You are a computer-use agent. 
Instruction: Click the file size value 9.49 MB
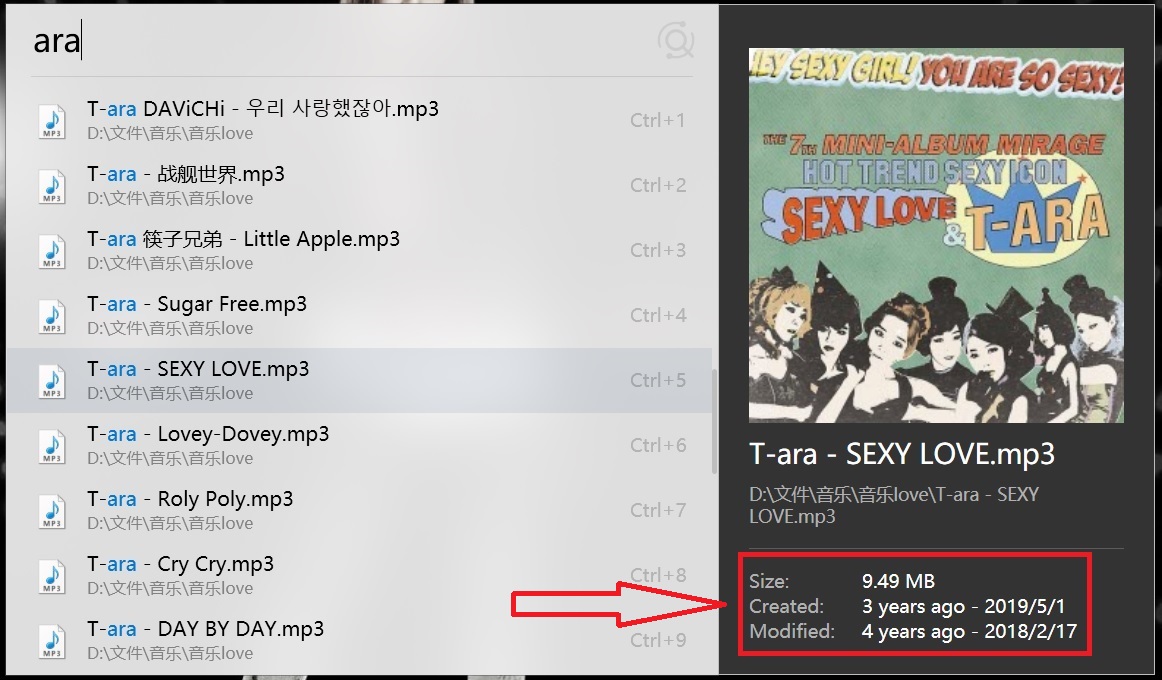coord(898,581)
